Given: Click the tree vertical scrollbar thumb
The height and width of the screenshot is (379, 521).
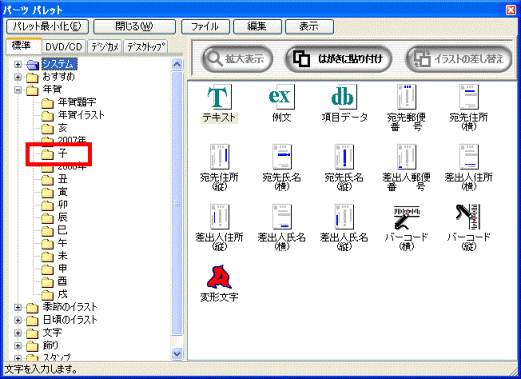Looking at the screenshot, I should click(x=177, y=203).
